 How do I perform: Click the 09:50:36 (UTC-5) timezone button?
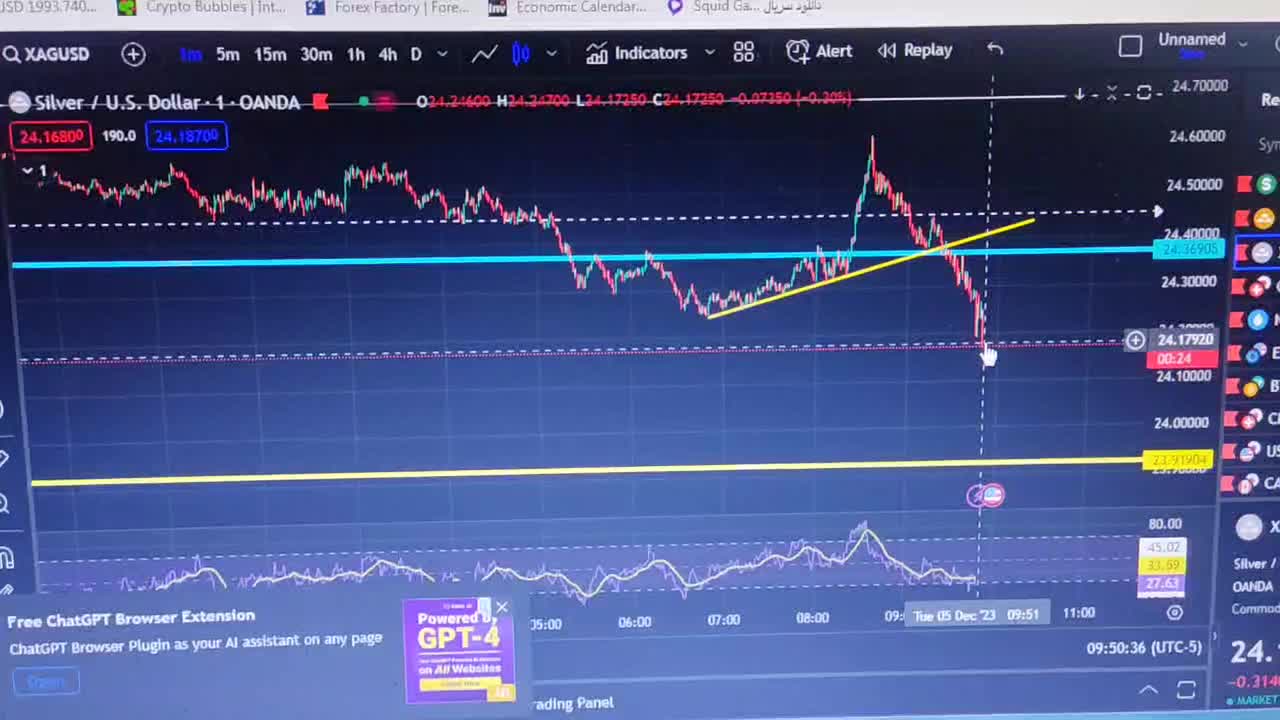coord(1144,648)
